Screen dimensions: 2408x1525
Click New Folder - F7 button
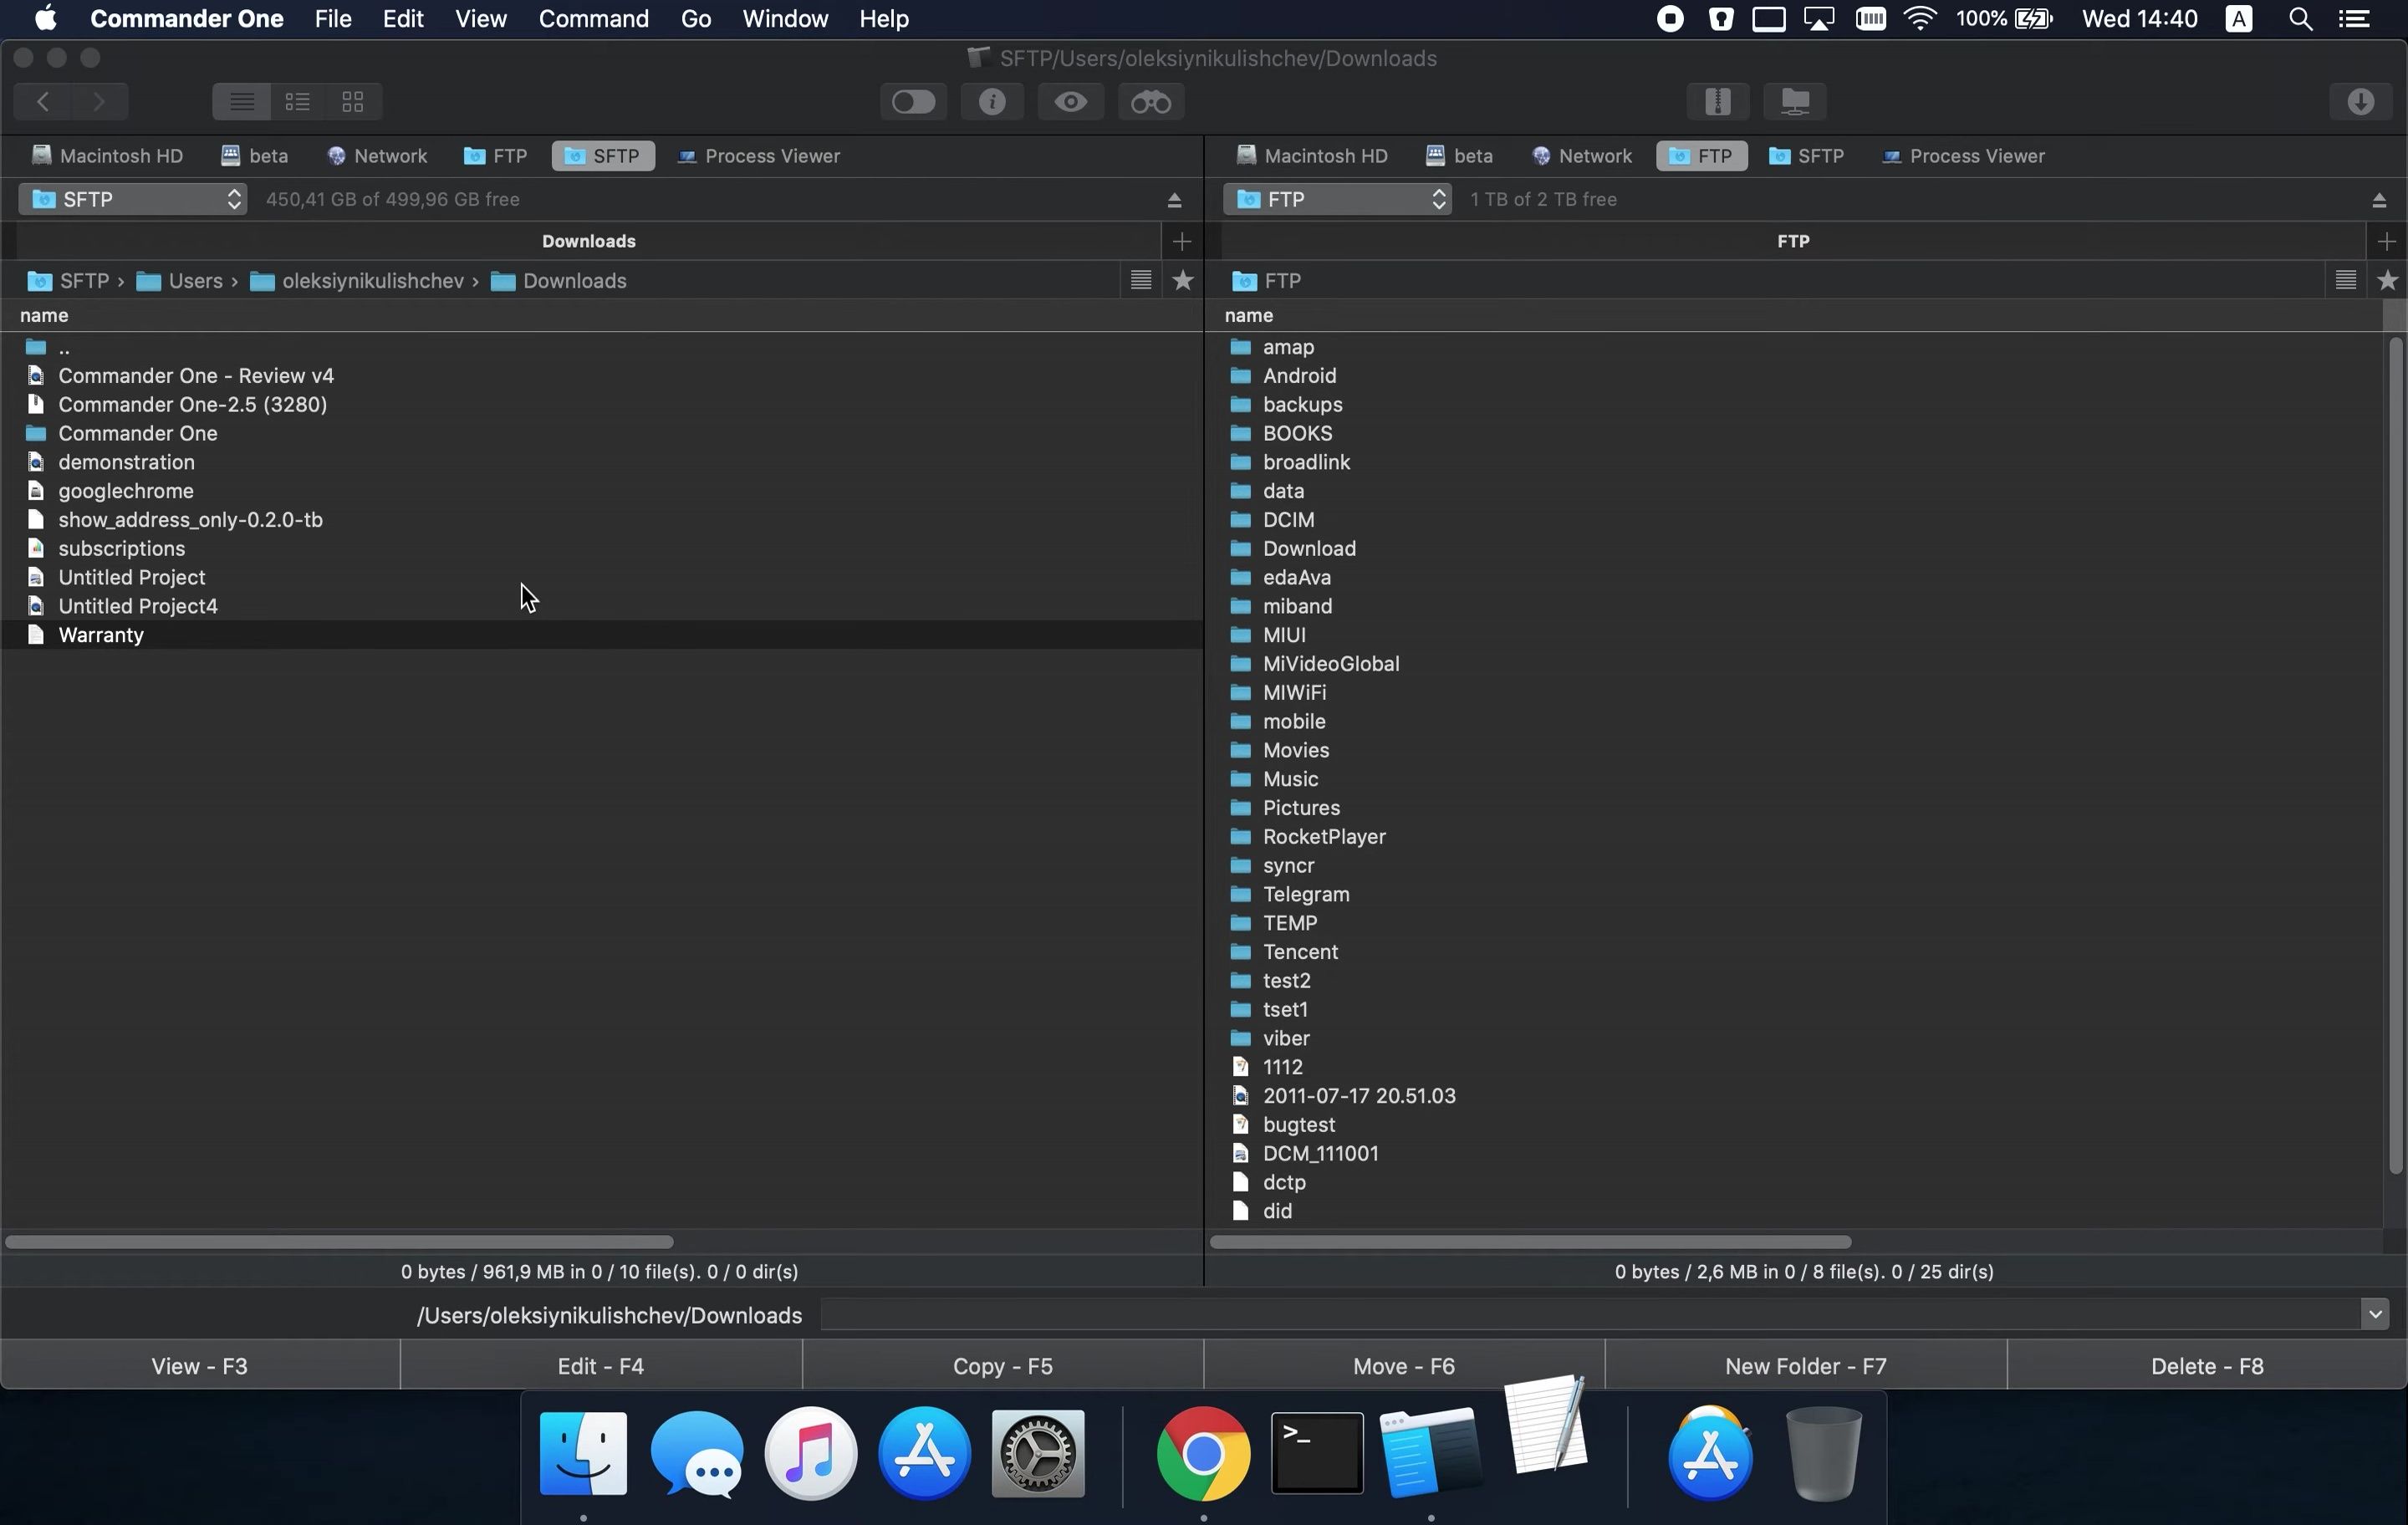point(1806,1366)
